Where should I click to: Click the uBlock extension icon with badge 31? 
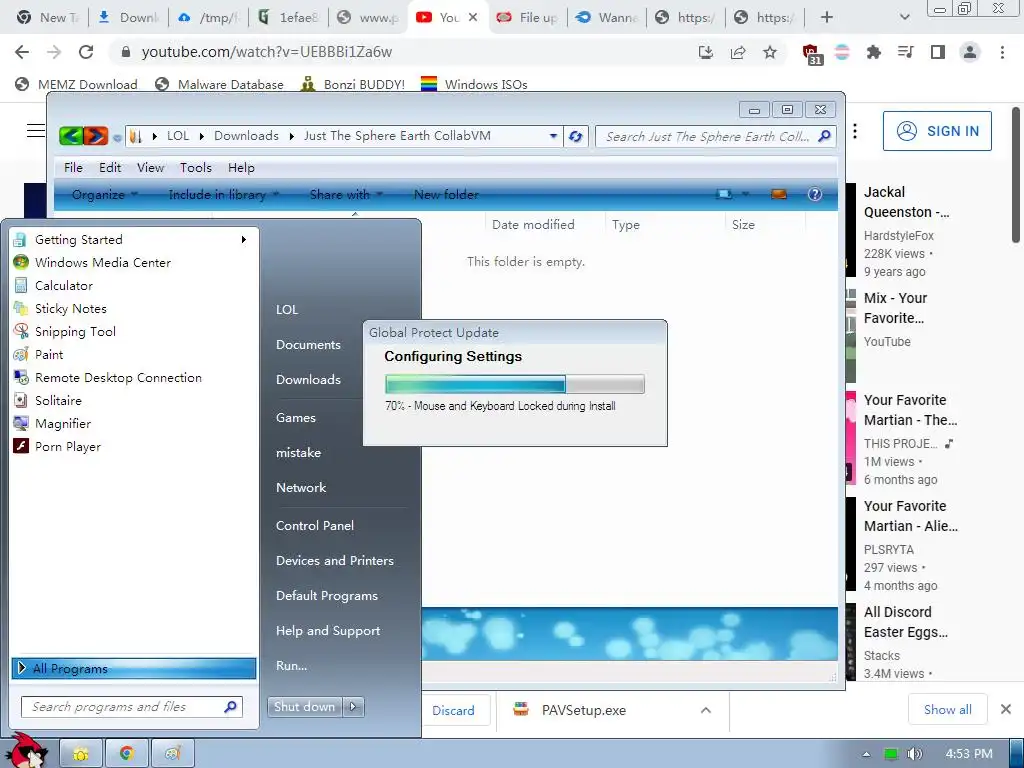click(811, 54)
